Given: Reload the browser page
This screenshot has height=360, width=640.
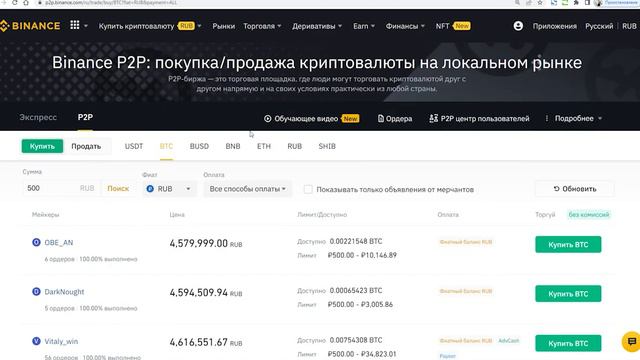Looking at the screenshot, I should pos(15,2).
